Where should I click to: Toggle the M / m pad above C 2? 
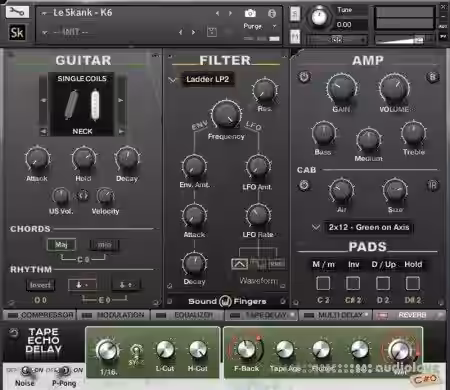pos(323,283)
